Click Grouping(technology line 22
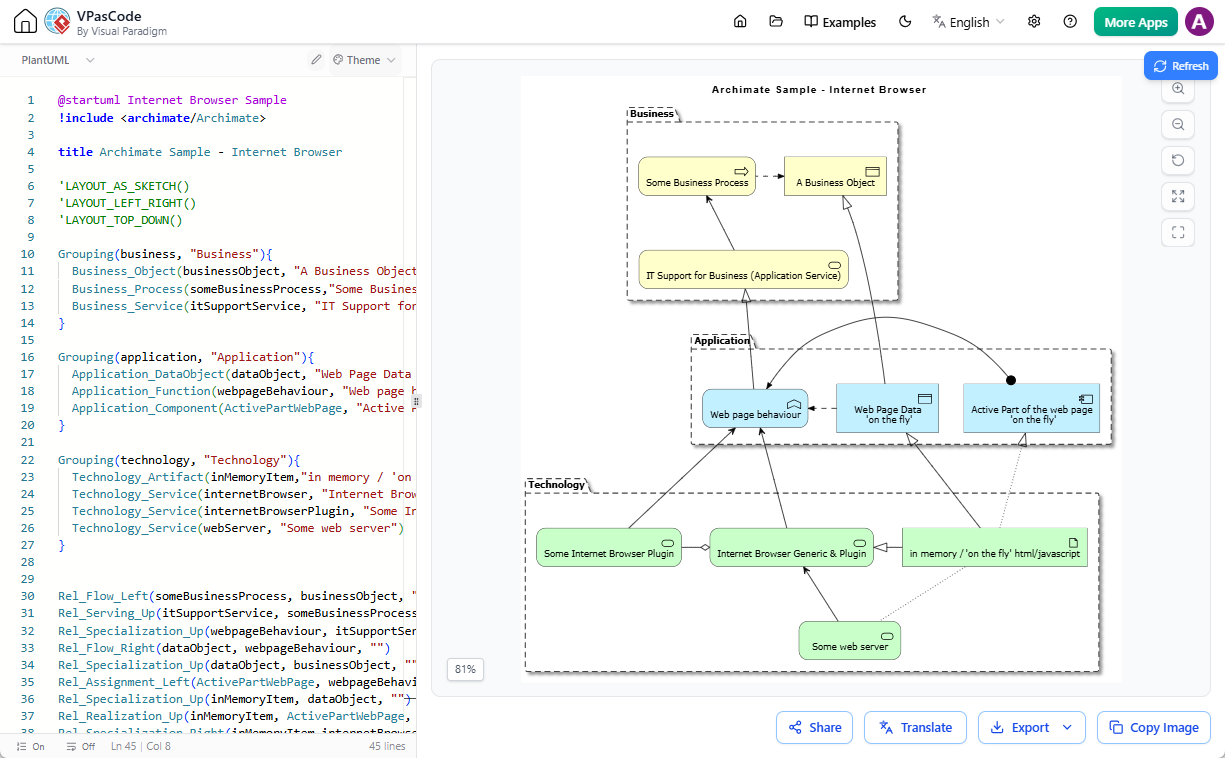 coord(179,460)
